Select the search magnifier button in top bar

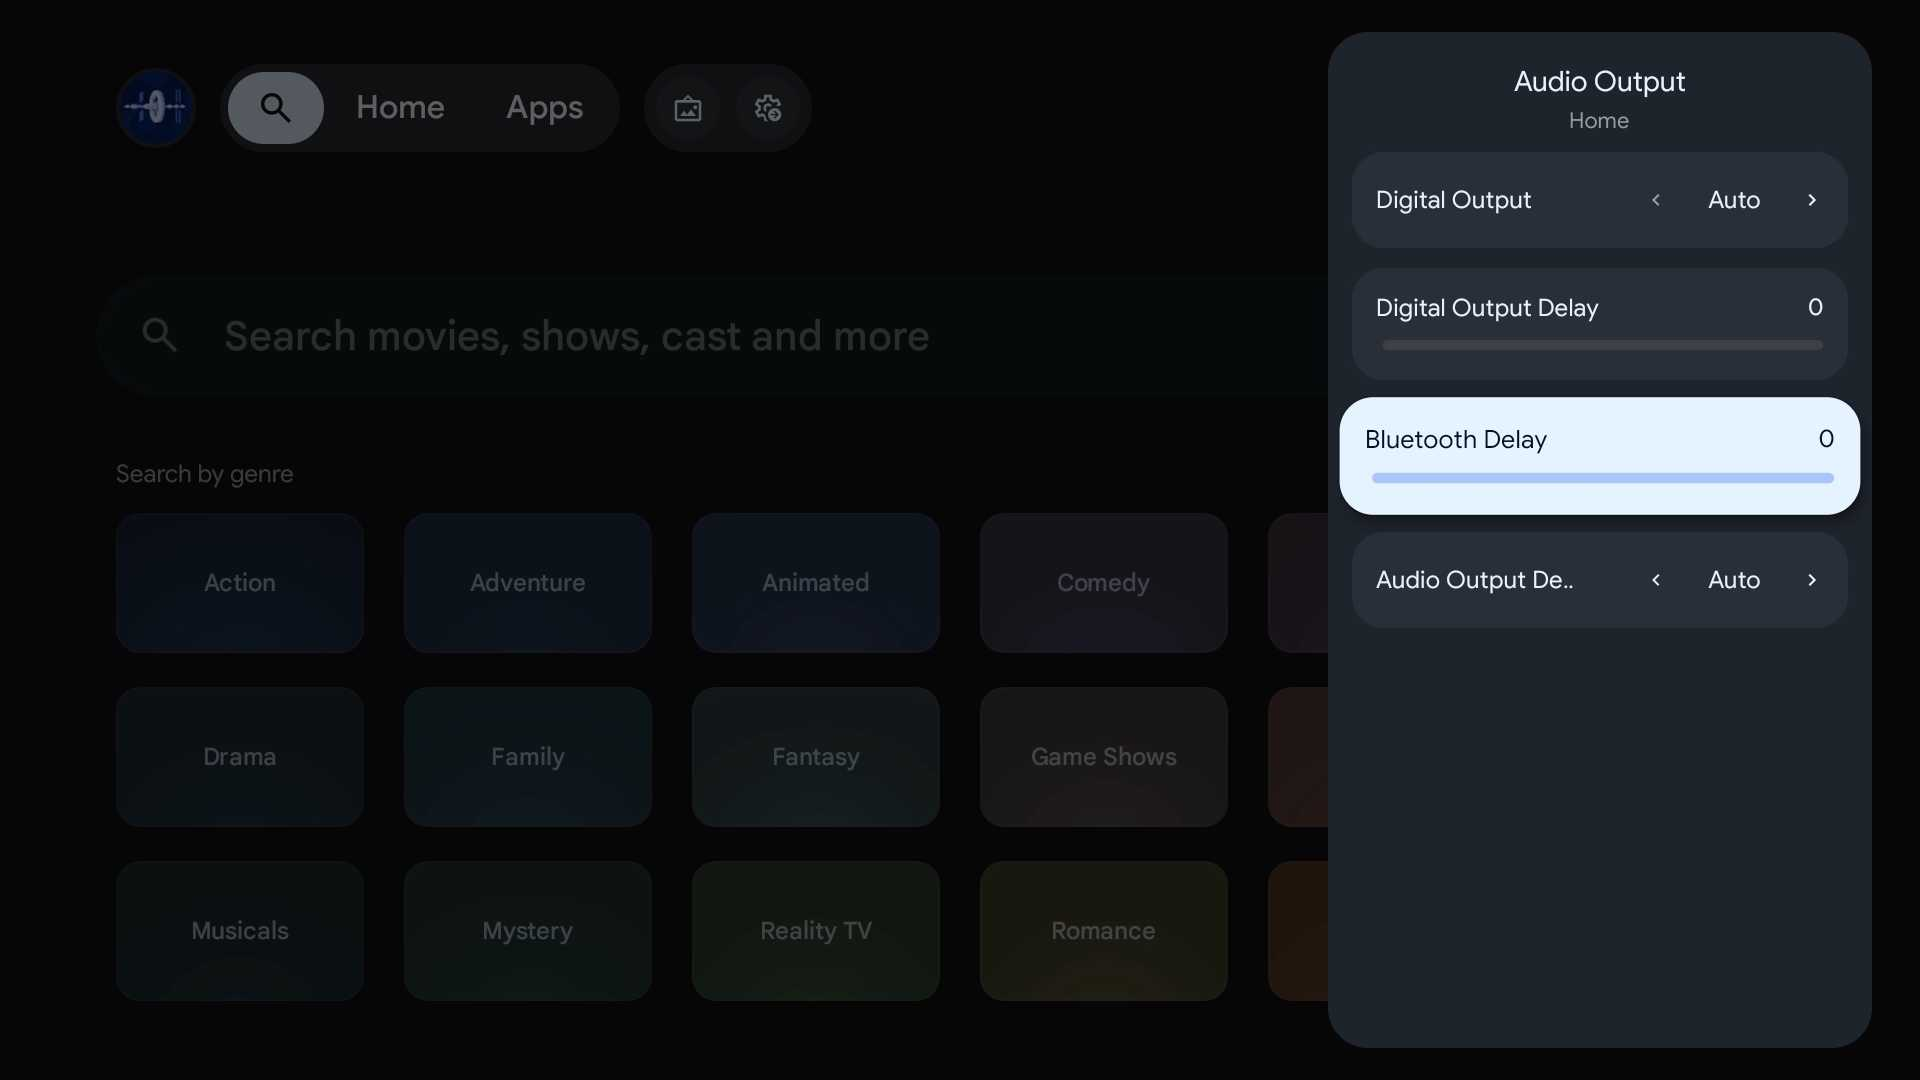pyautogui.click(x=275, y=107)
